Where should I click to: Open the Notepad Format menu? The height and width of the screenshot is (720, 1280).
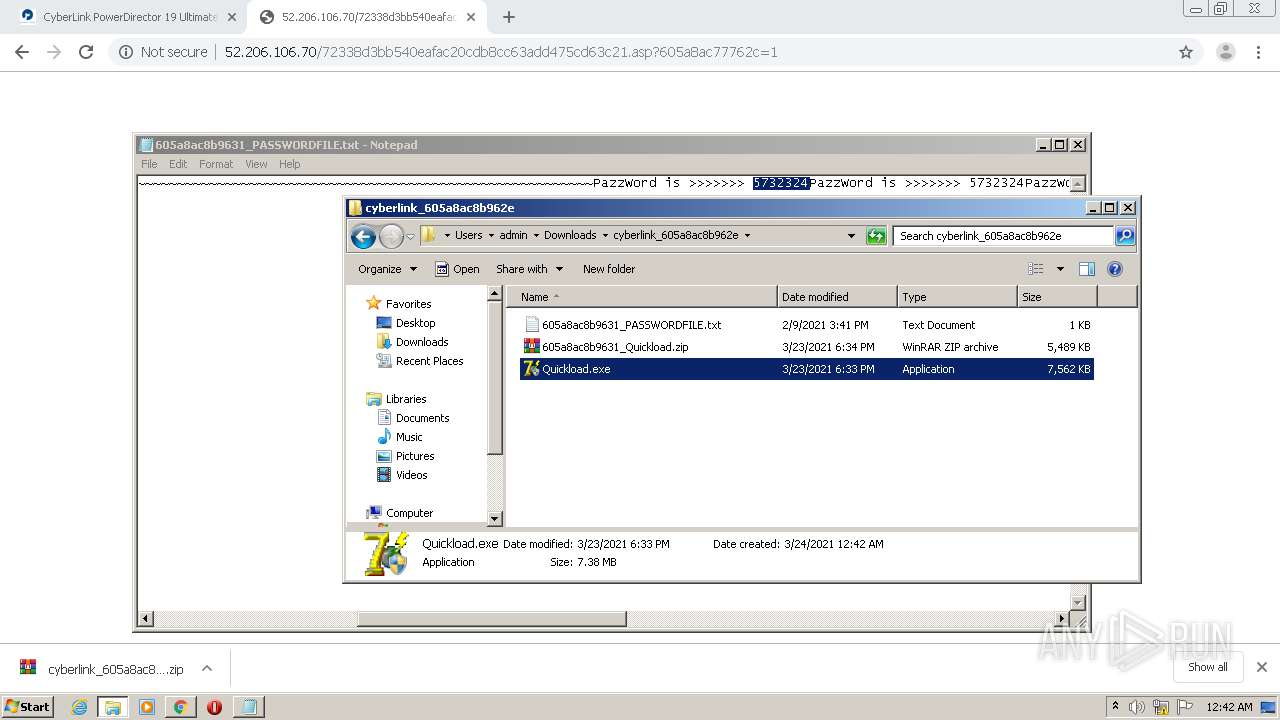pyautogui.click(x=216, y=164)
